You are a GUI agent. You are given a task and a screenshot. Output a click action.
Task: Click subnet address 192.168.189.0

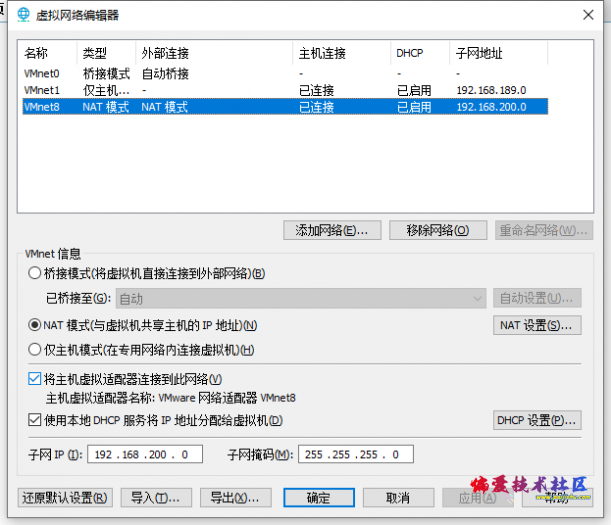pos(491,90)
